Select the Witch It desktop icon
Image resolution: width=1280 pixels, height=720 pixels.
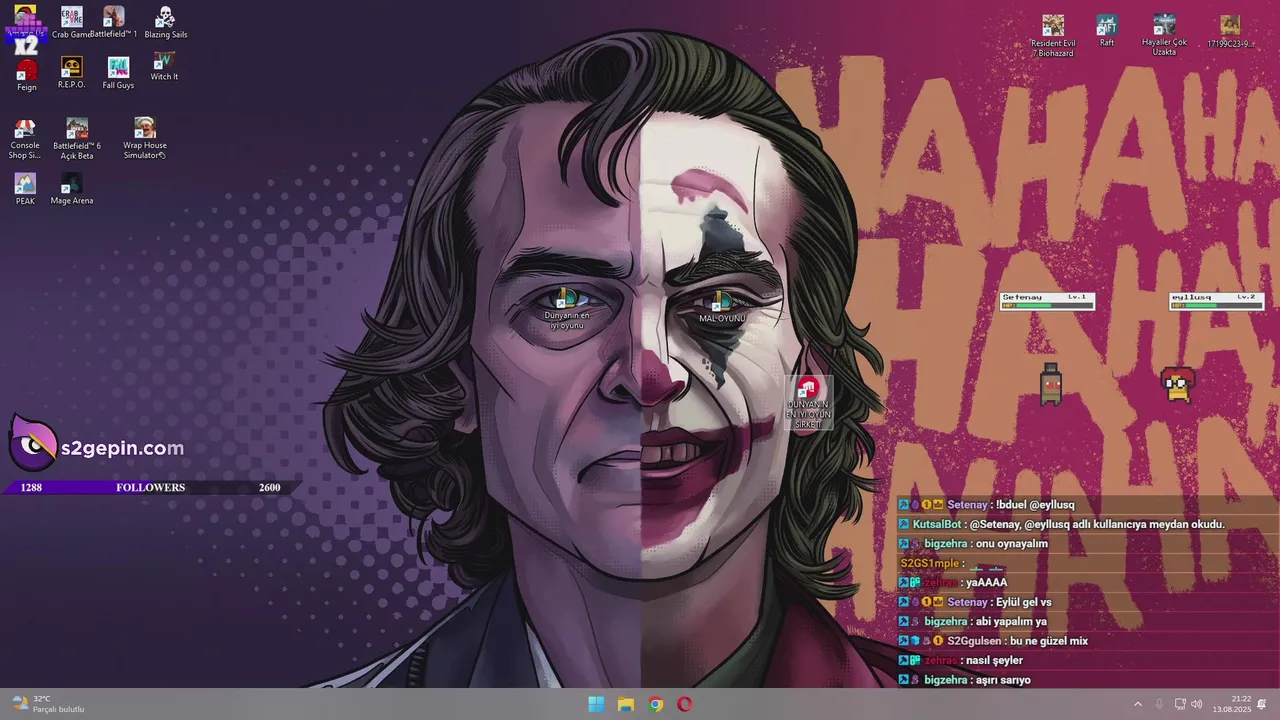[164, 66]
